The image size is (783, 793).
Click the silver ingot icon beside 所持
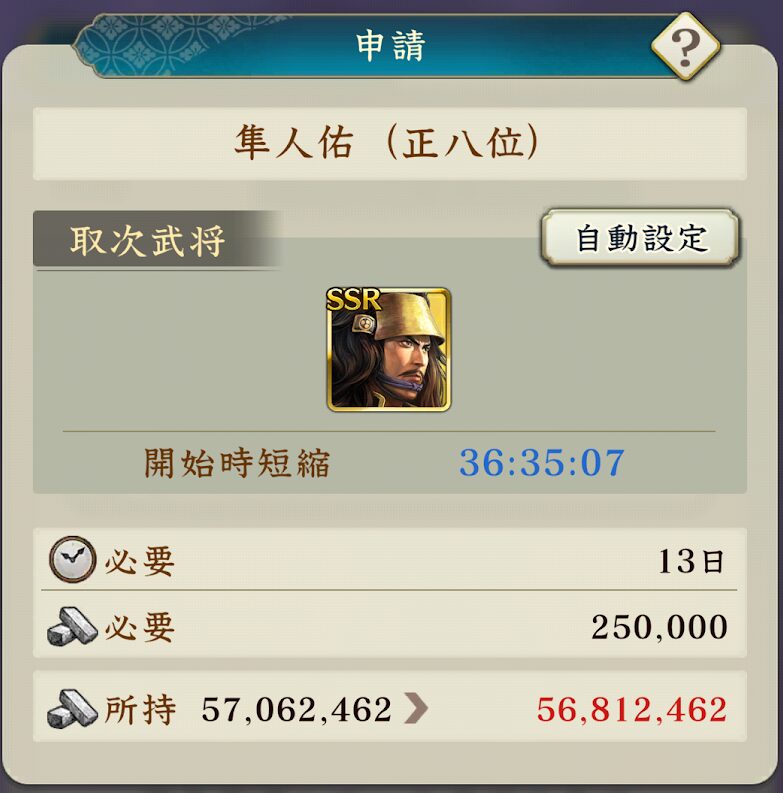click(72, 709)
